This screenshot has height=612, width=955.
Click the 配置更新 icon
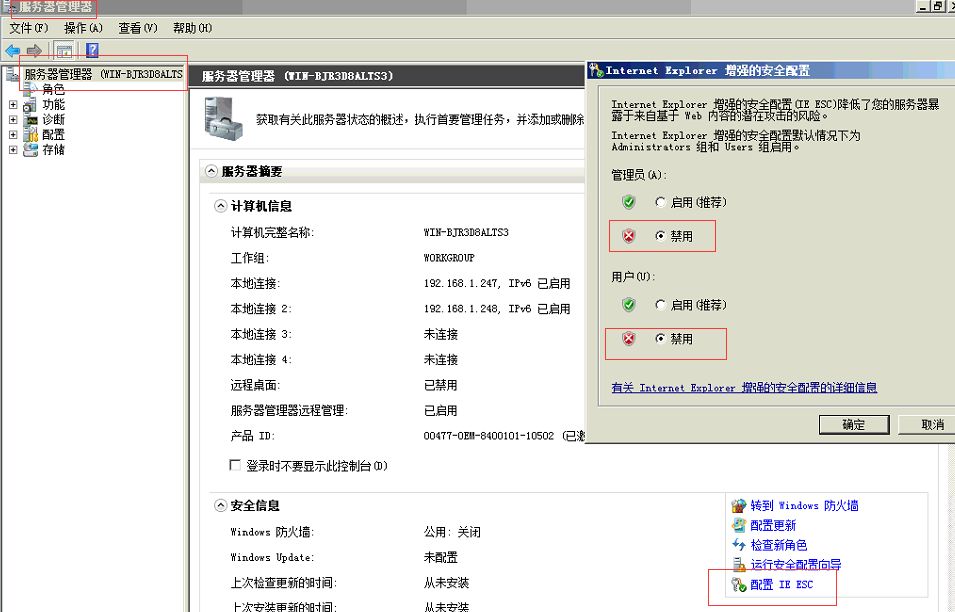pyautogui.click(x=739, y=525)
